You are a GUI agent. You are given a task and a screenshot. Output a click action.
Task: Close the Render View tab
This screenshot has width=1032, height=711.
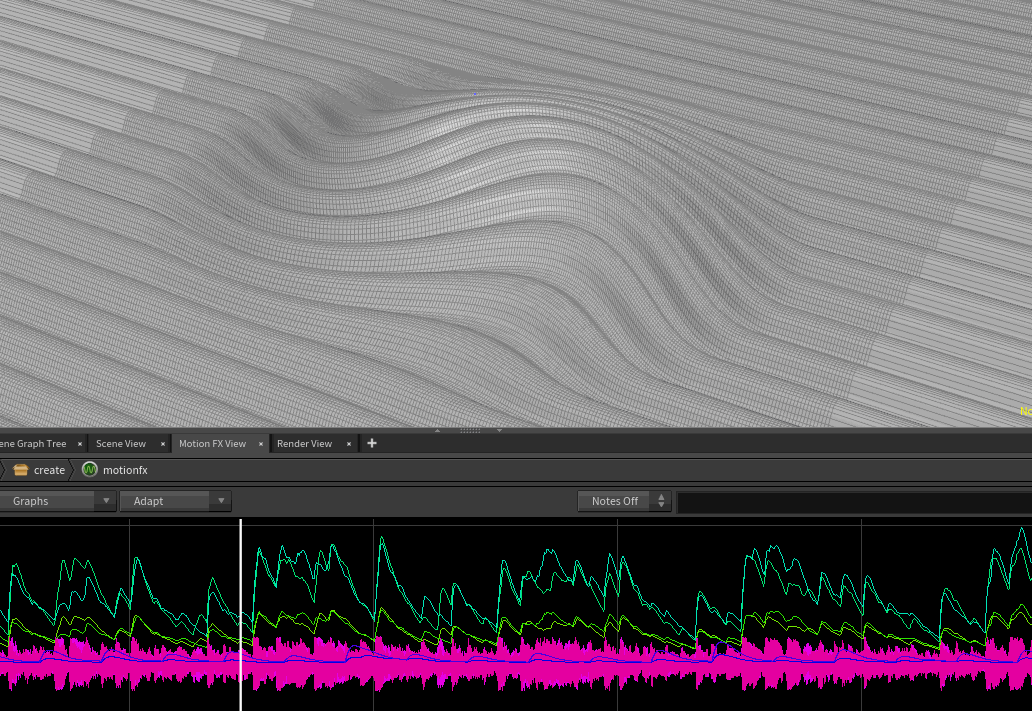pyautogui.click(x=349, y=444)
